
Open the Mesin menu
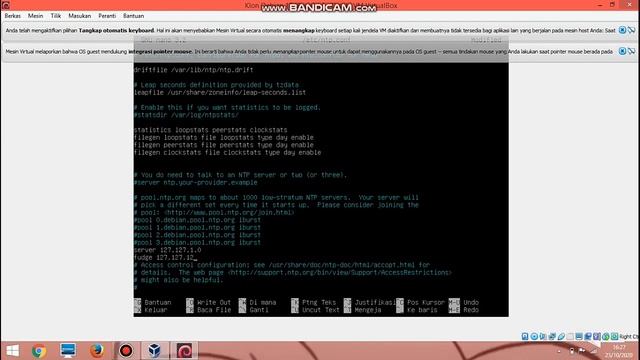pyautogui.click(x=36, y=16)
